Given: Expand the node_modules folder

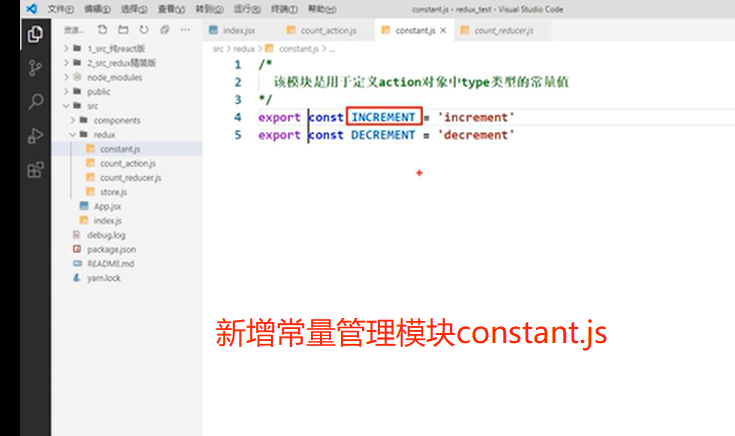Looking at the screenshot, I should (x=127, y=77).
